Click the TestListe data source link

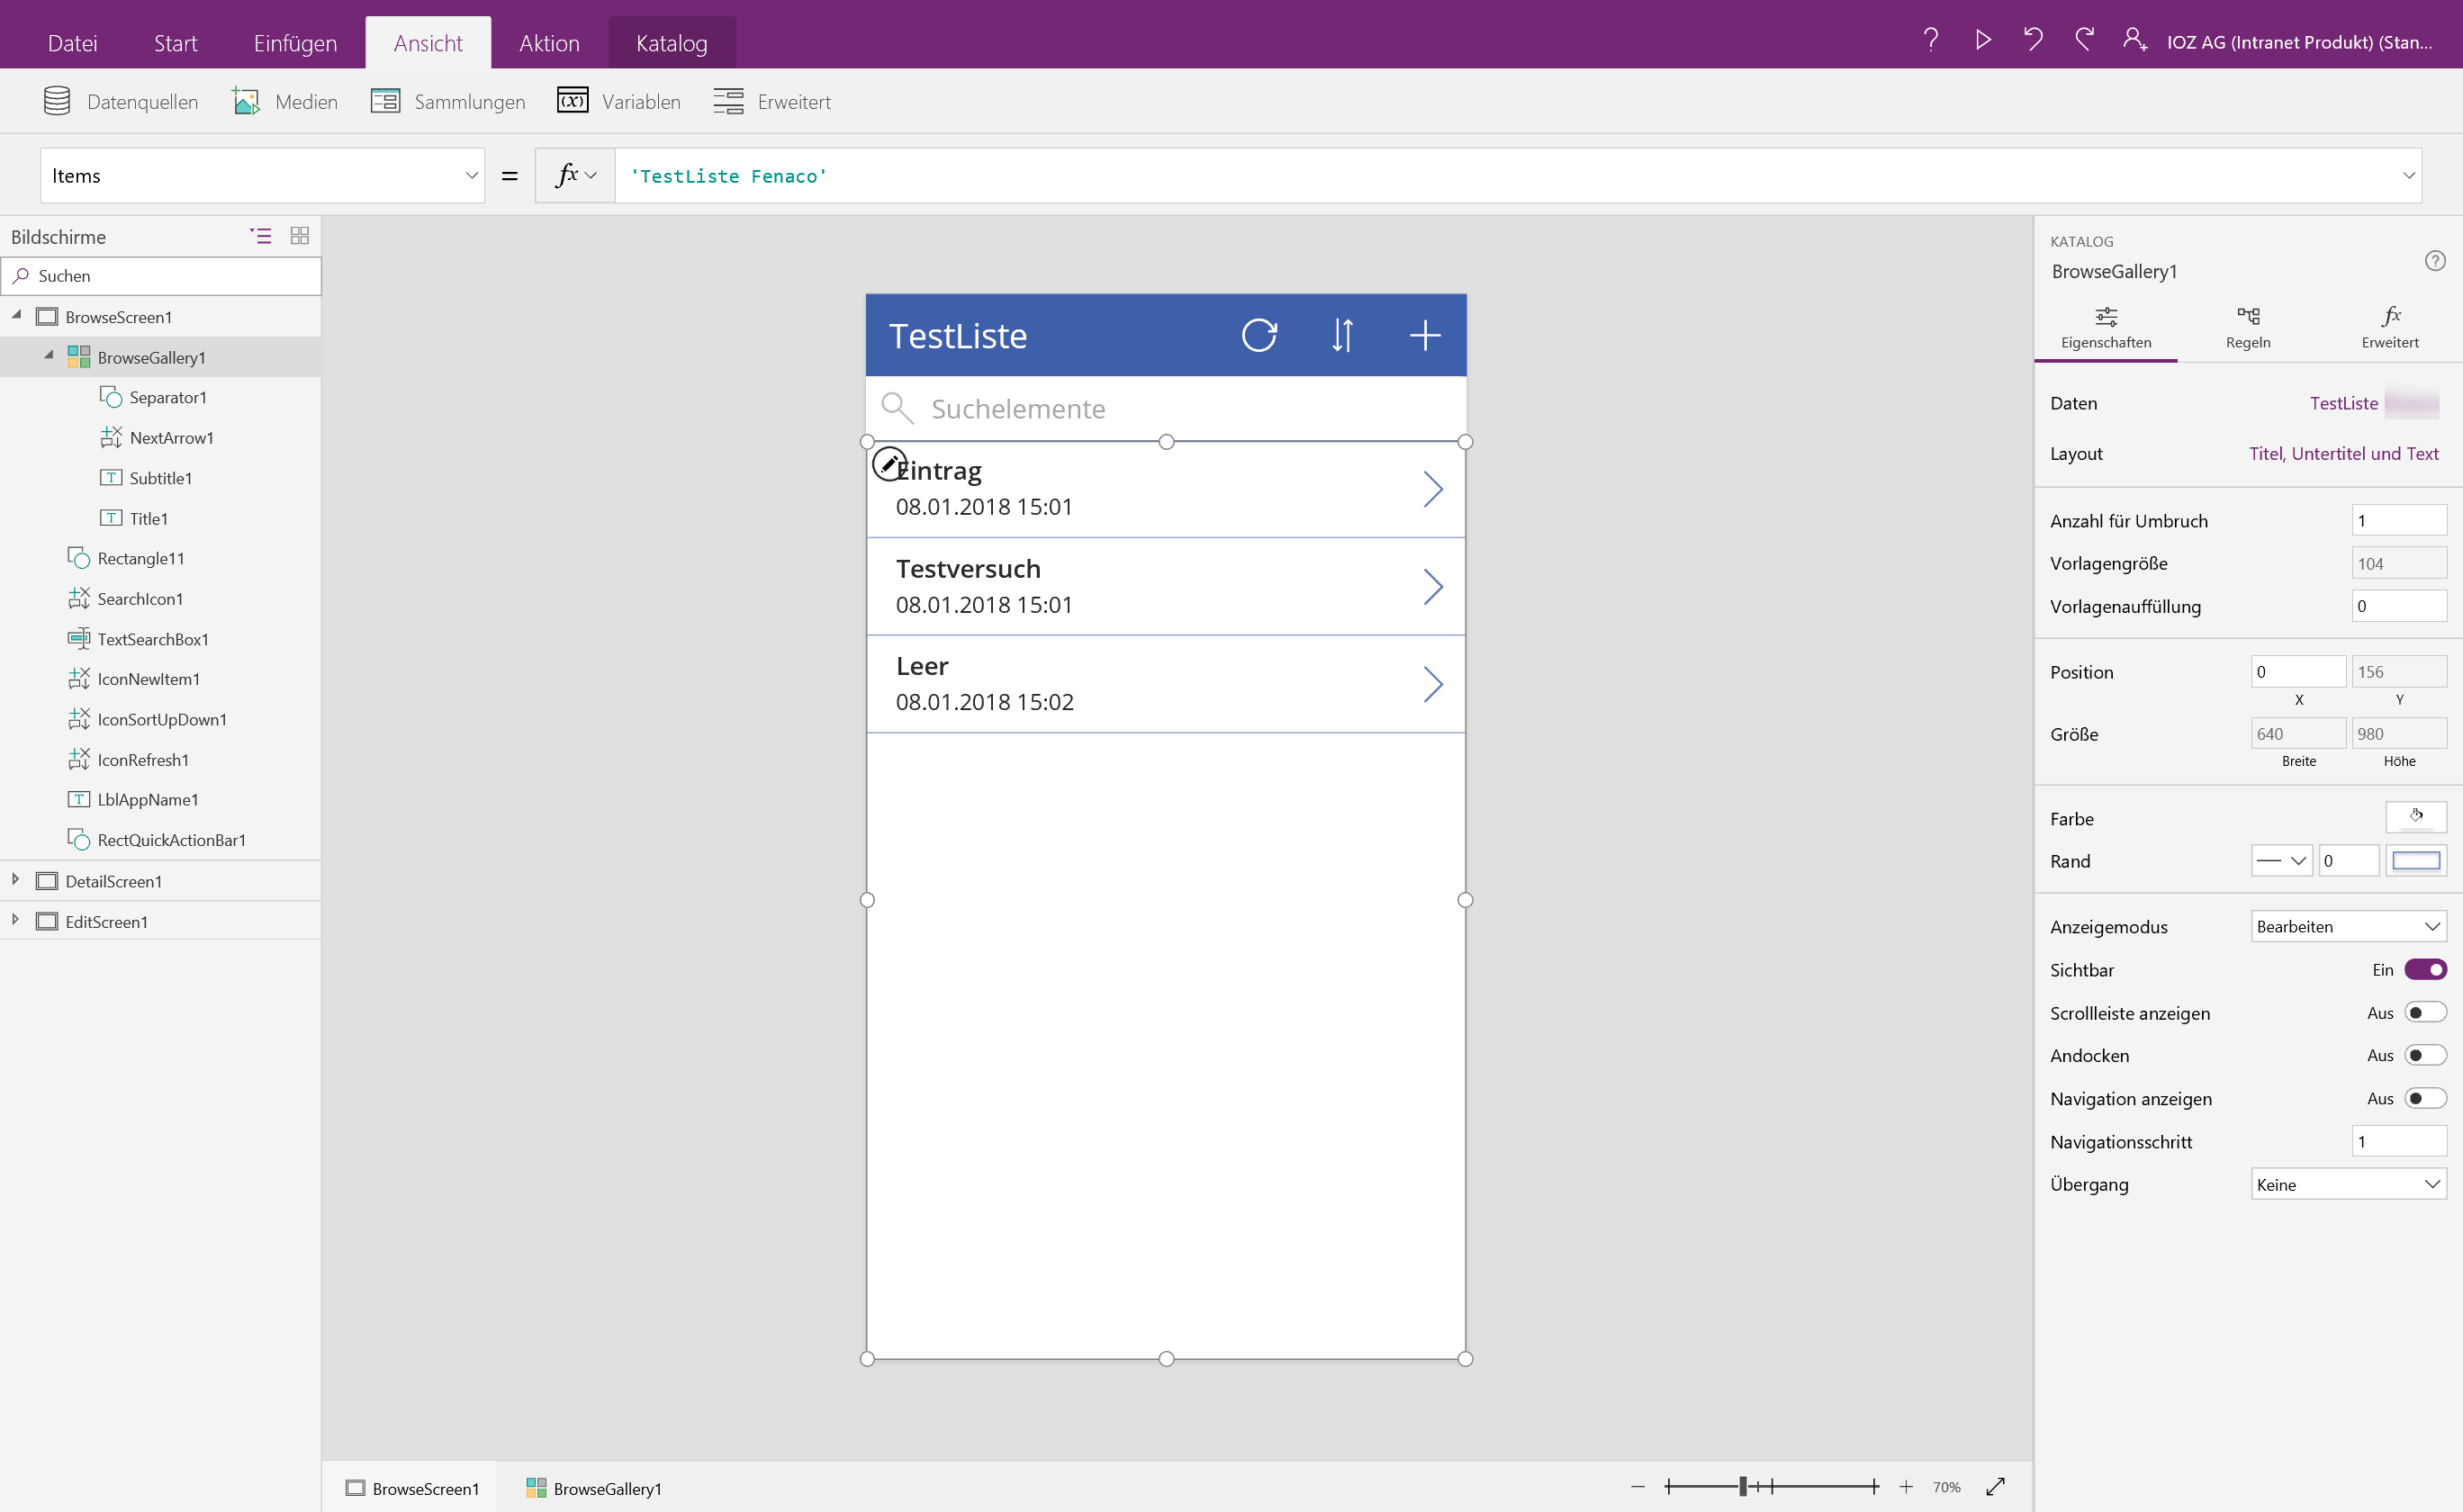(2342, 402)
